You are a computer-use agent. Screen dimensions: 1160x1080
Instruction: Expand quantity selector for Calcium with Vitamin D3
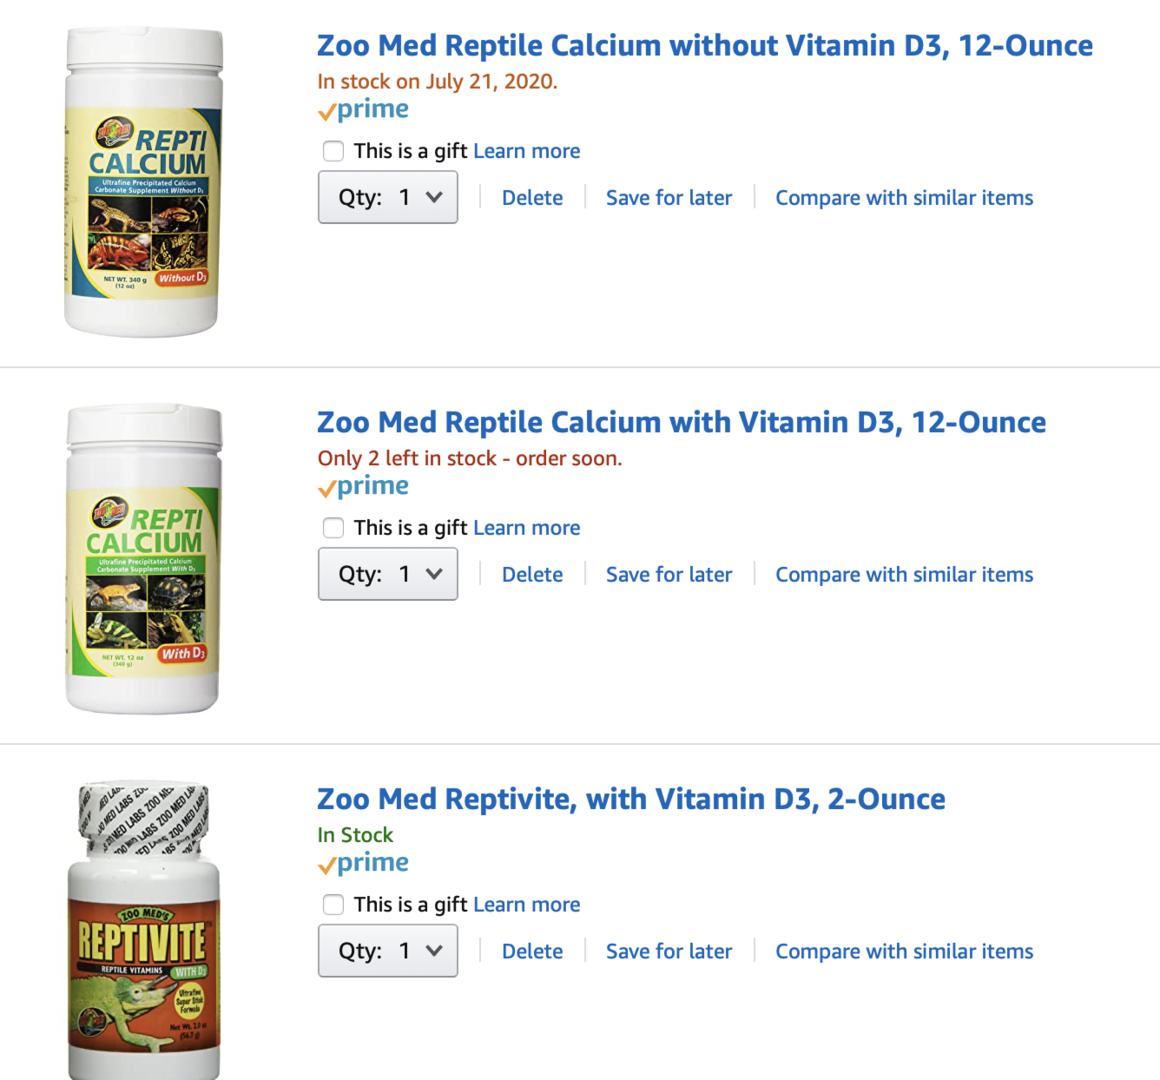click(x=388, y=574)
